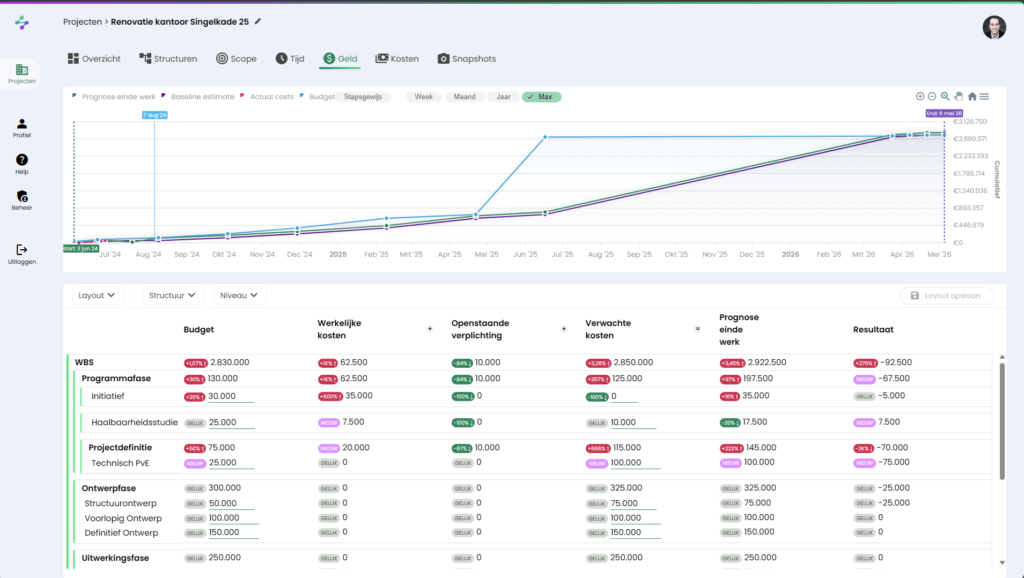
Task: Click the chart zoom-in plus icon
Action: pyautogui.click(x=920, y=96)
